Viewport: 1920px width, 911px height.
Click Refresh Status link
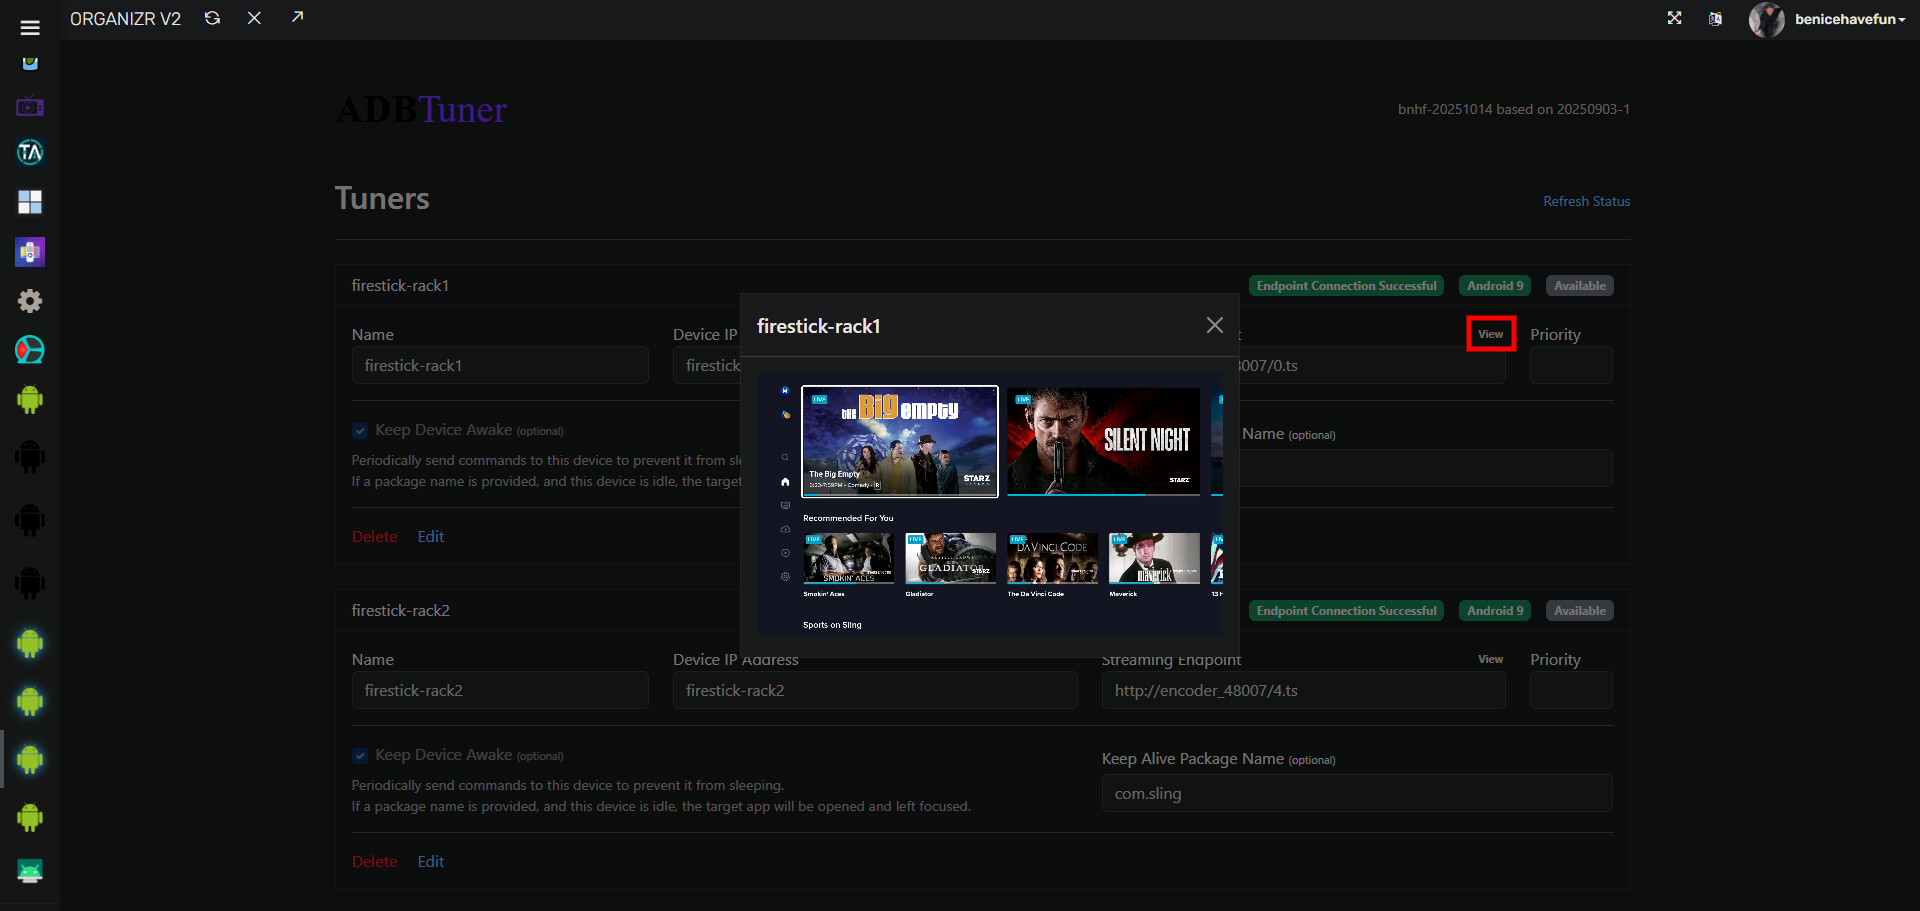coord(1586,201)
